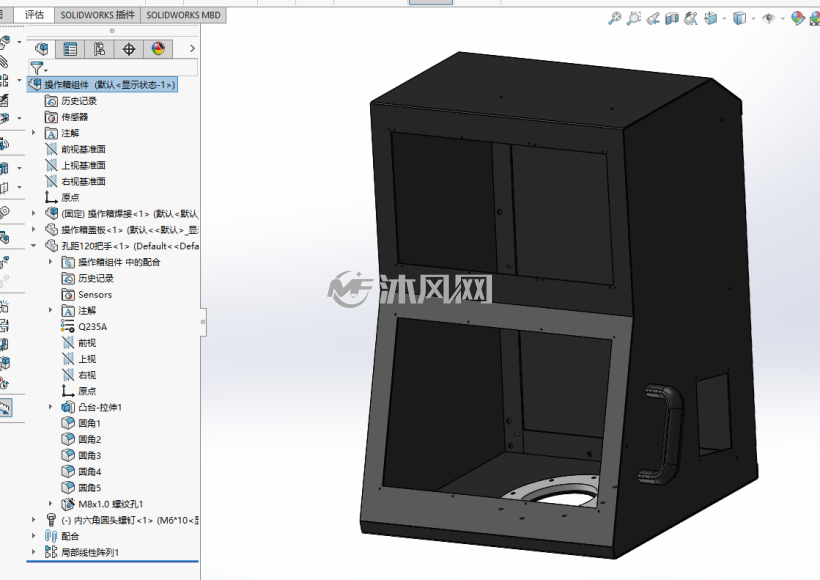Screen dimensions: 820x580
Task: Click the feature tree panel collapse handle
Action: pos(203,322)
